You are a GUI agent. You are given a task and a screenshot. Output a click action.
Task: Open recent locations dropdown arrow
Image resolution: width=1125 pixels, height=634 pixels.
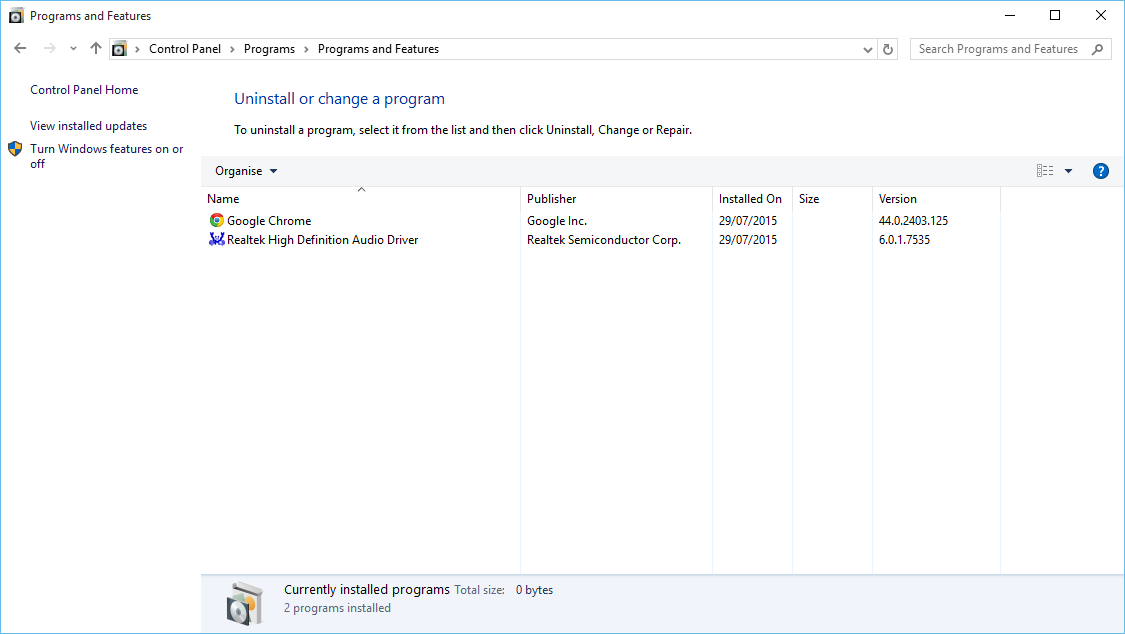click(x=73, y=49)
